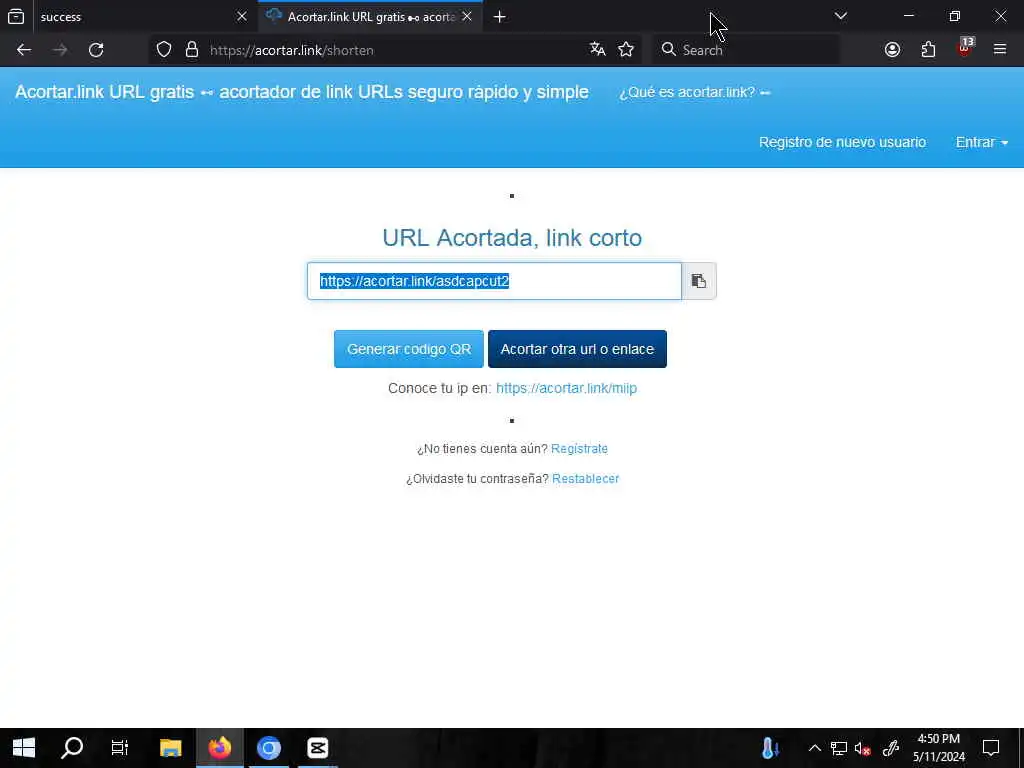The image size is (1024, 768).
Task: Open the notification center
Action: point(991,748)
